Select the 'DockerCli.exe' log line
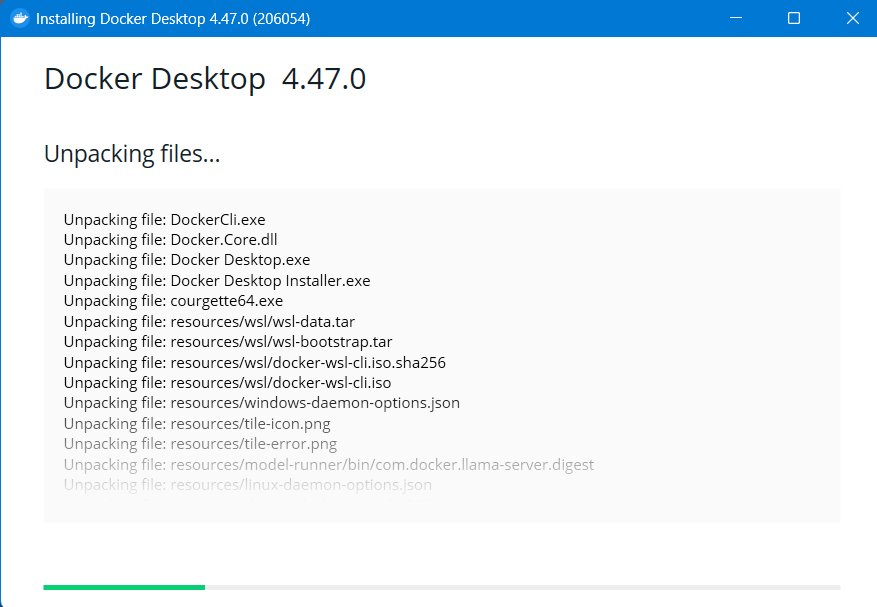The height and width of the screenshot is (607, 877). tap(164, 219)
